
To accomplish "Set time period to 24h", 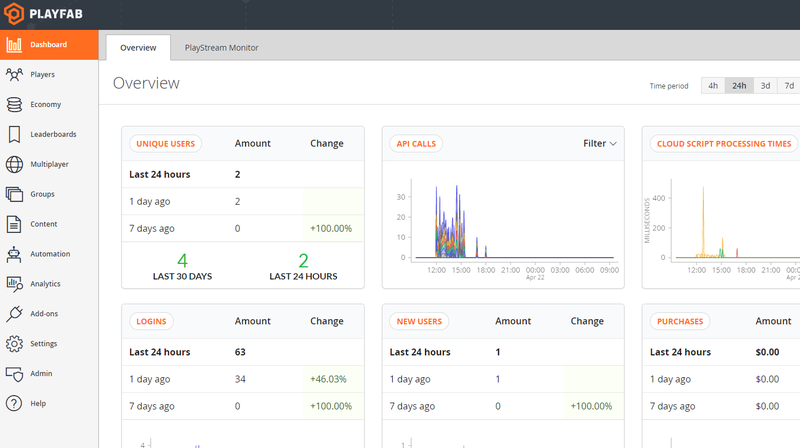I will point(739,86).
